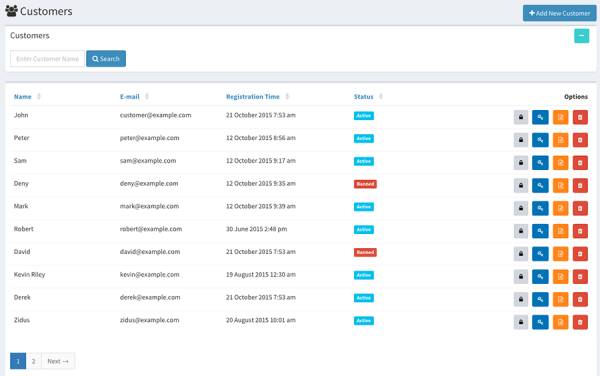The height and width of the screenshot is (376, 600).
Task: Go to pagination page 2
Action: point(34,361)
